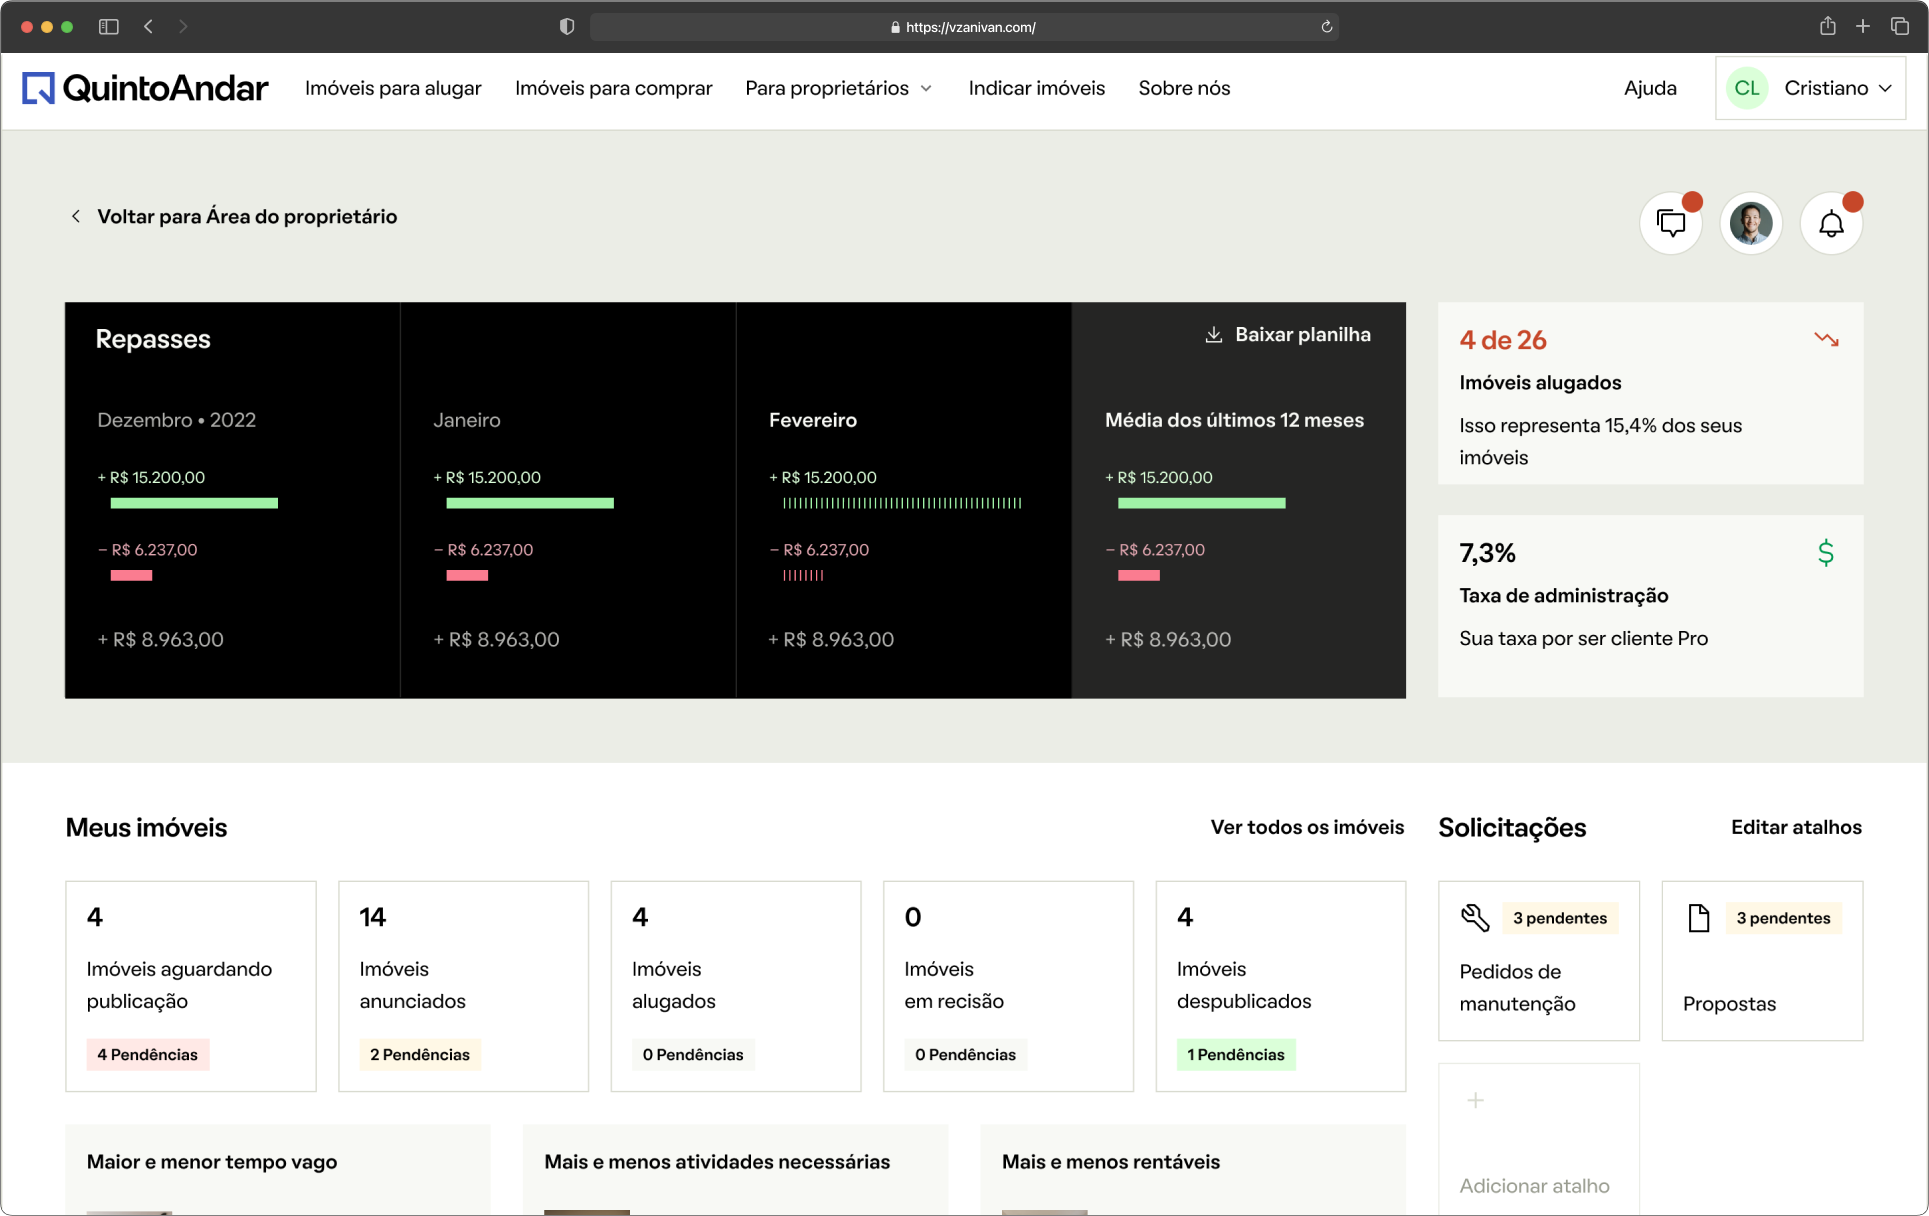
Task: Click Ver todos os imóveis link
Action: pos(1307,827)
